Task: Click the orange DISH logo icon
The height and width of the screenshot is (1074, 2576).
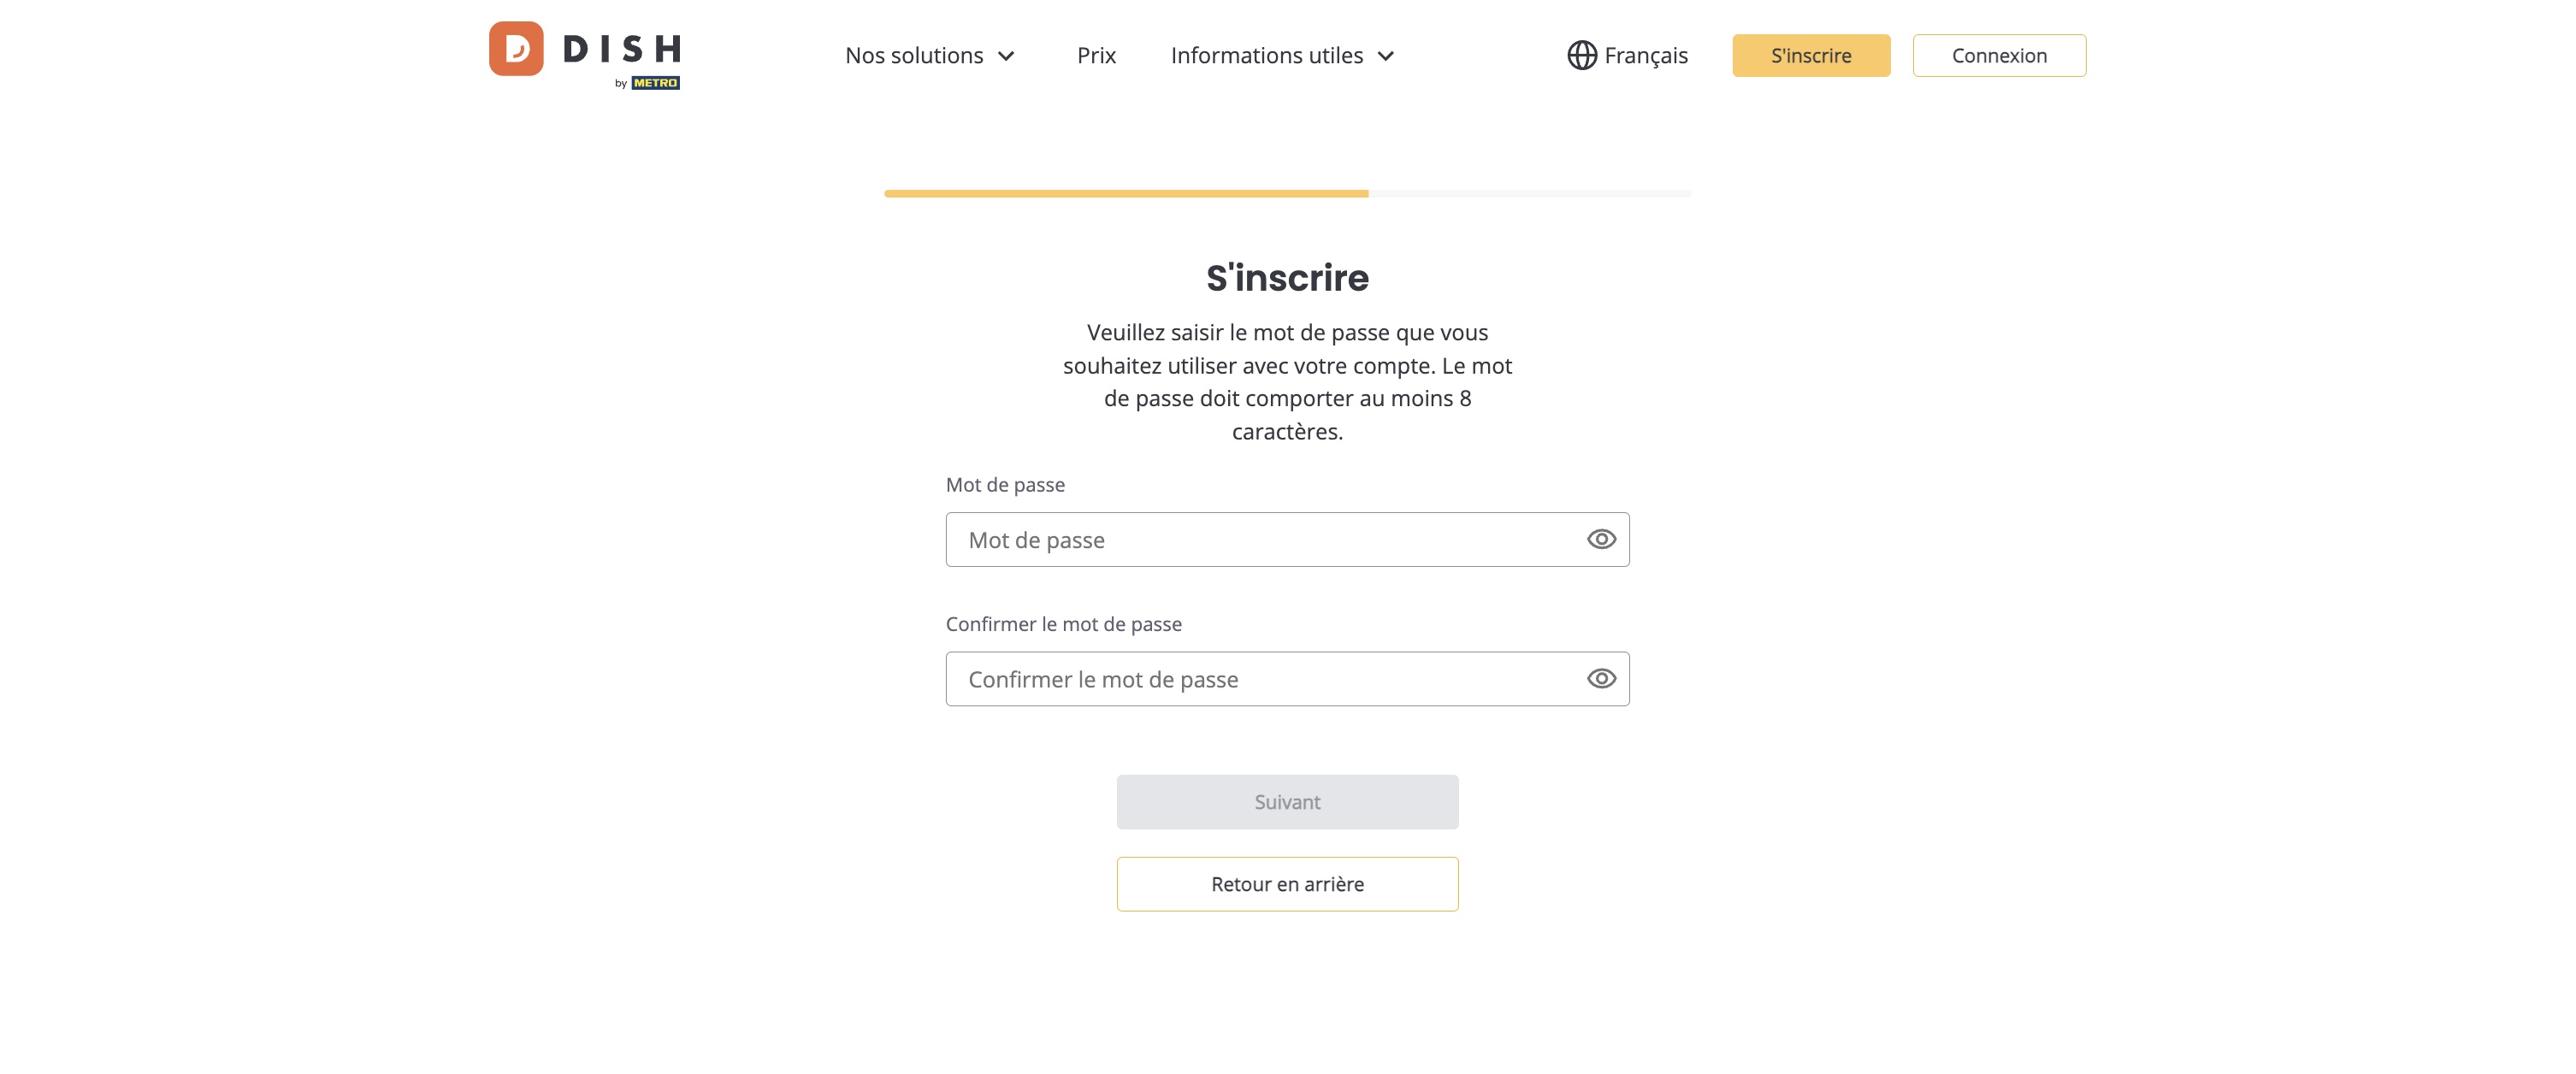Action: coord(516,48)
